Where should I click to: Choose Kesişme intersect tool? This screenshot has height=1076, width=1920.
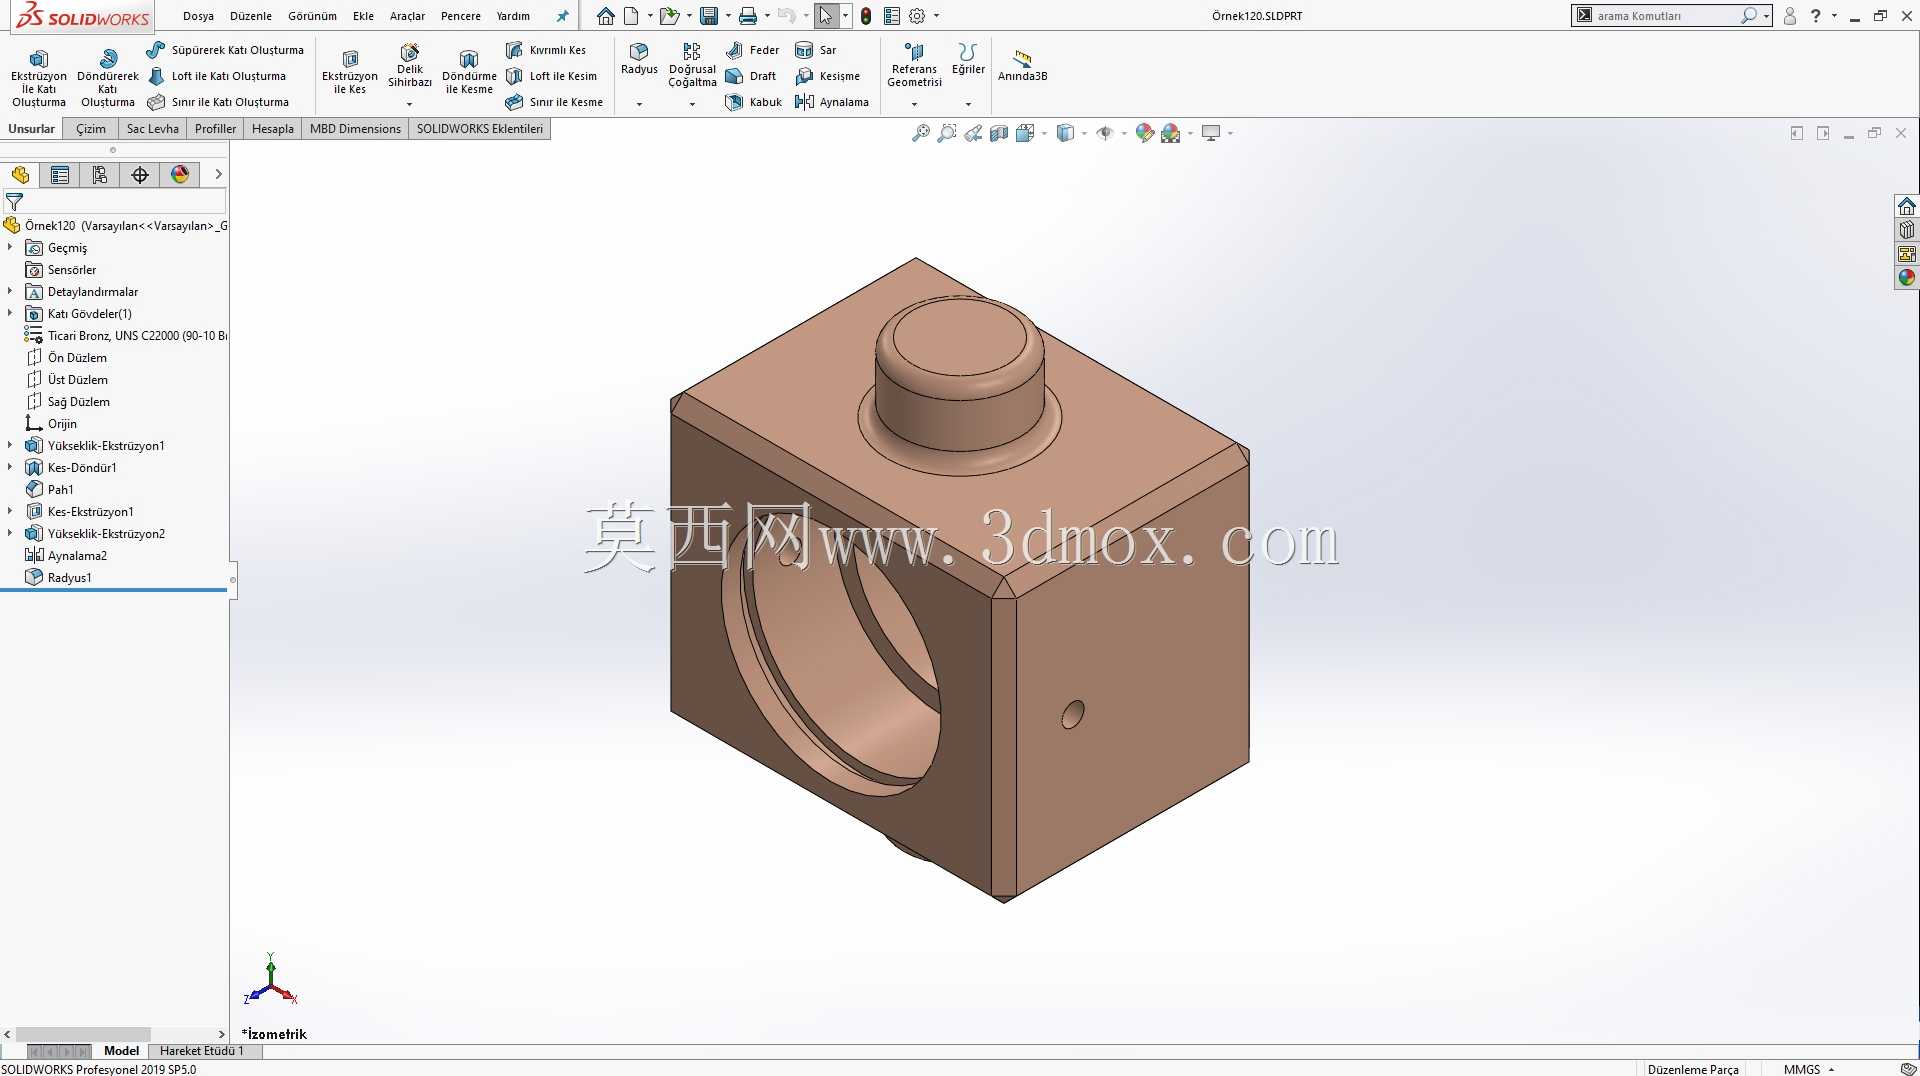pos(827,76)
